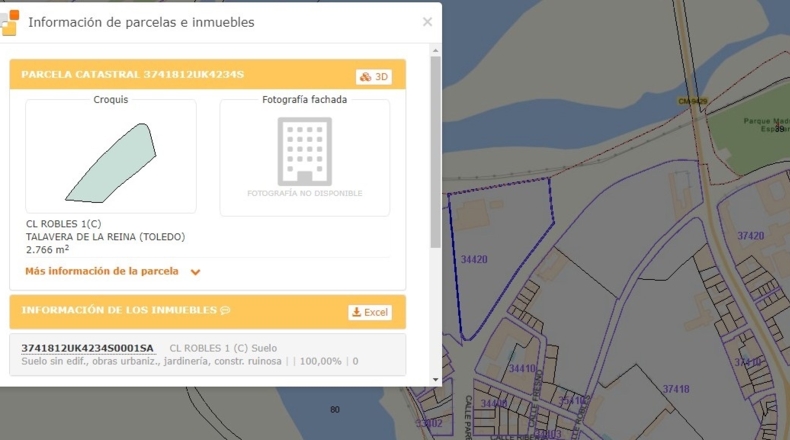The image size is (790, 440).
Task: Close the parcel information dialog
Action: [427, 22]
